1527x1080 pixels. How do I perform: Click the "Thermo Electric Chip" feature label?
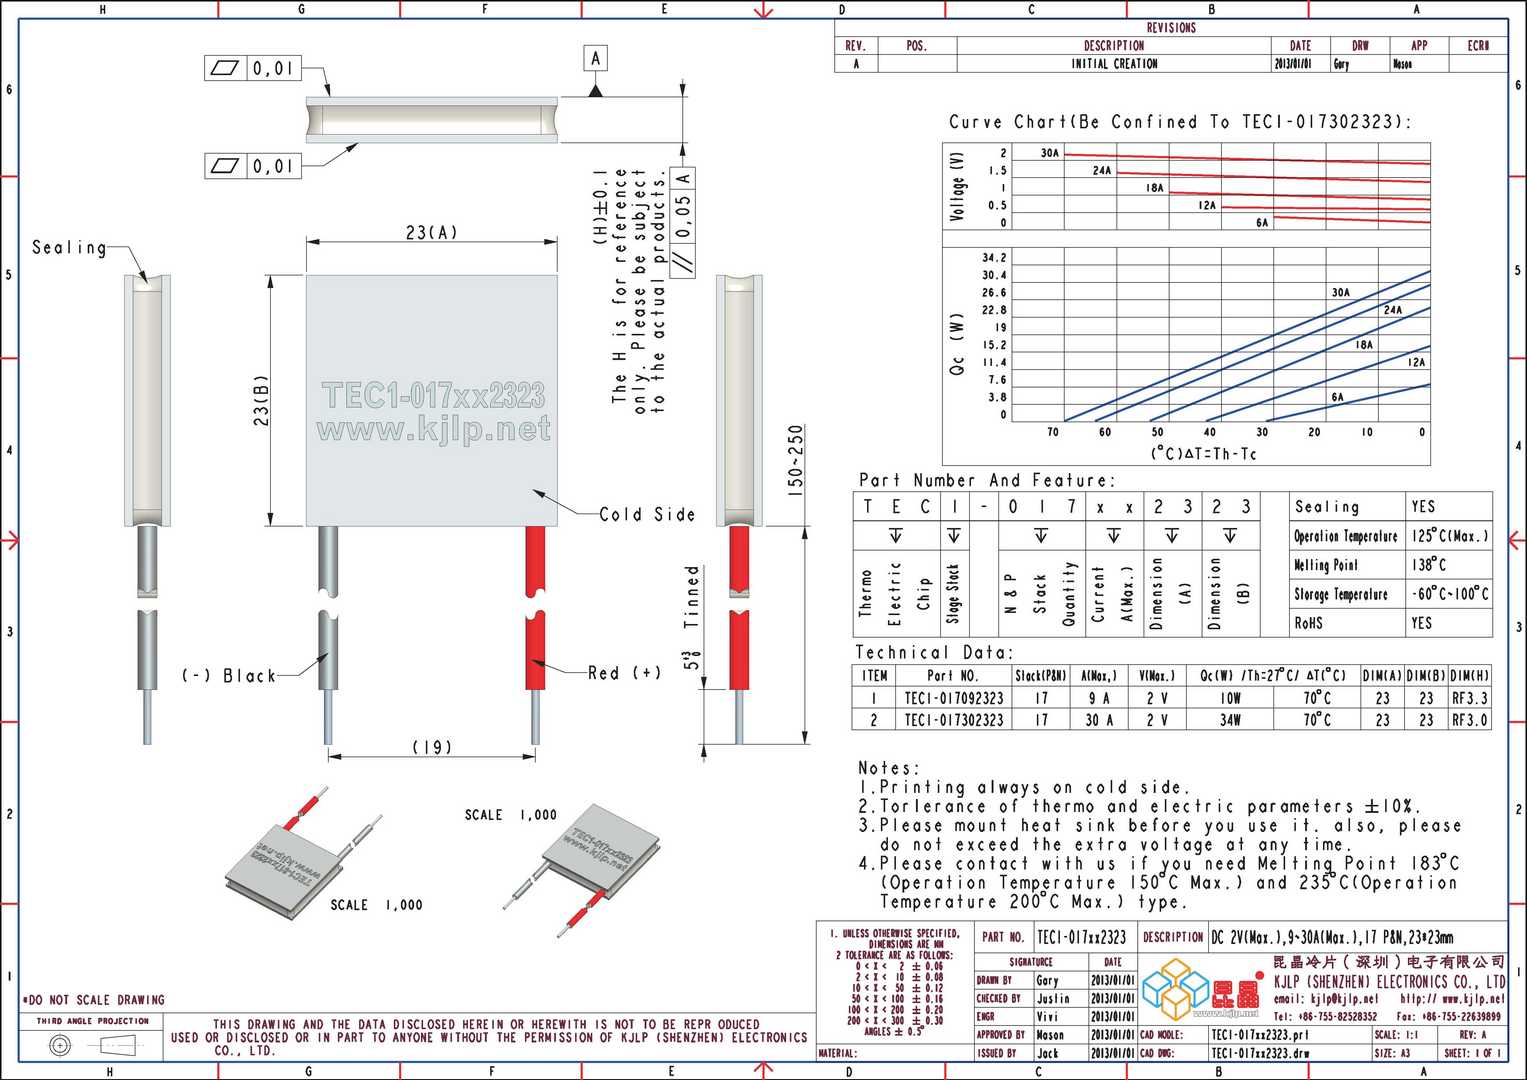[895, 595]
